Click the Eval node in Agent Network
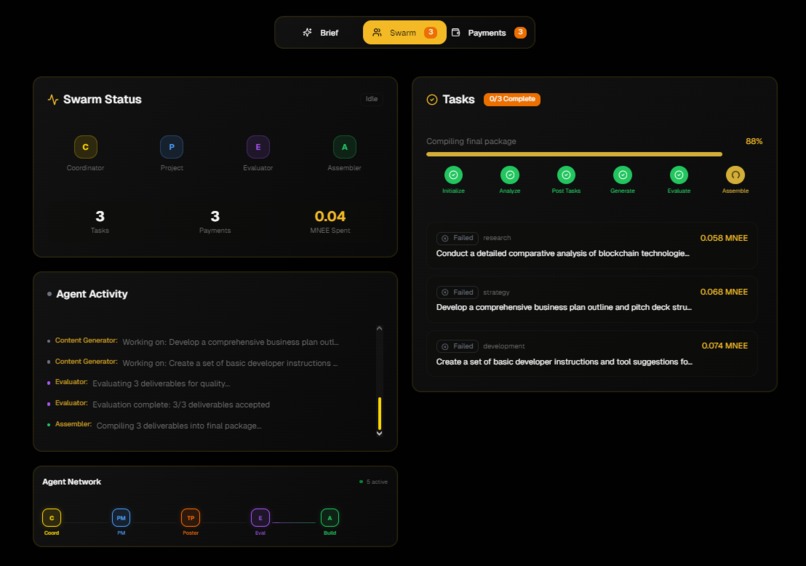 (260, 518)
